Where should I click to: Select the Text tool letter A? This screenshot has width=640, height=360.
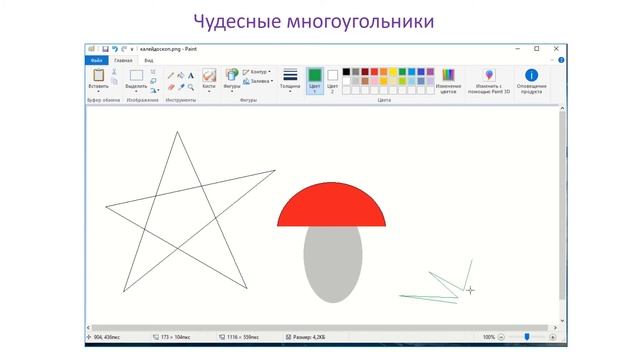[x=191, y=76]
